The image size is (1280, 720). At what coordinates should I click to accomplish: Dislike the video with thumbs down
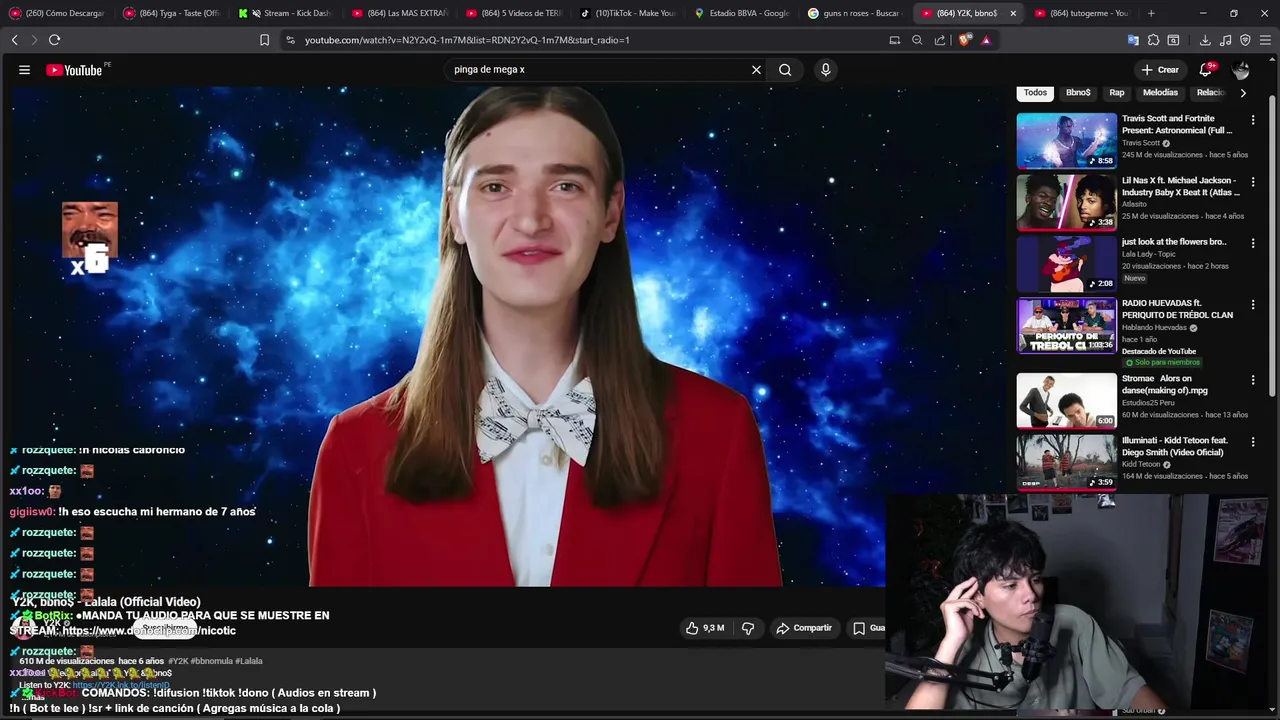point(748,628)
